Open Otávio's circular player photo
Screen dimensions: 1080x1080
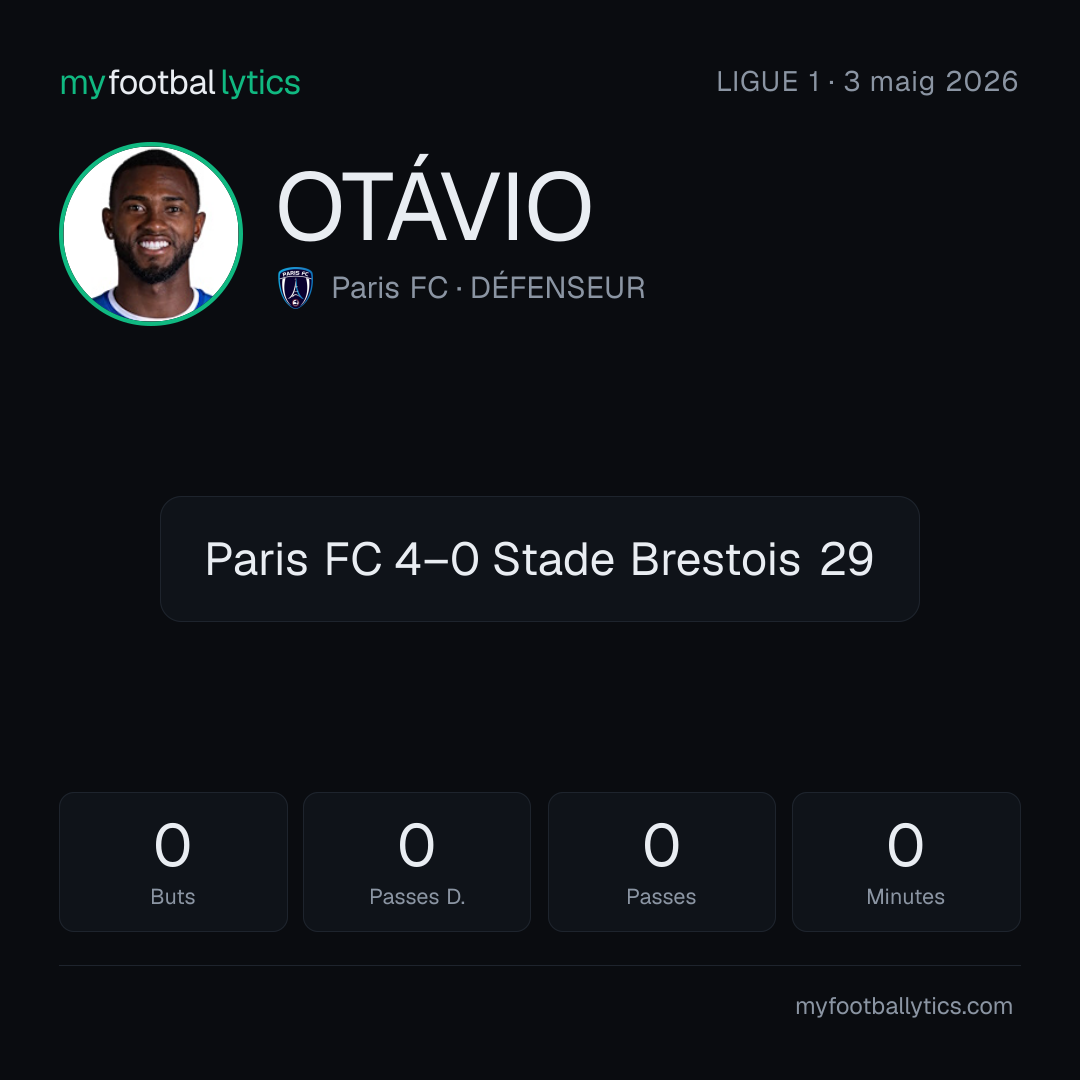151,233
